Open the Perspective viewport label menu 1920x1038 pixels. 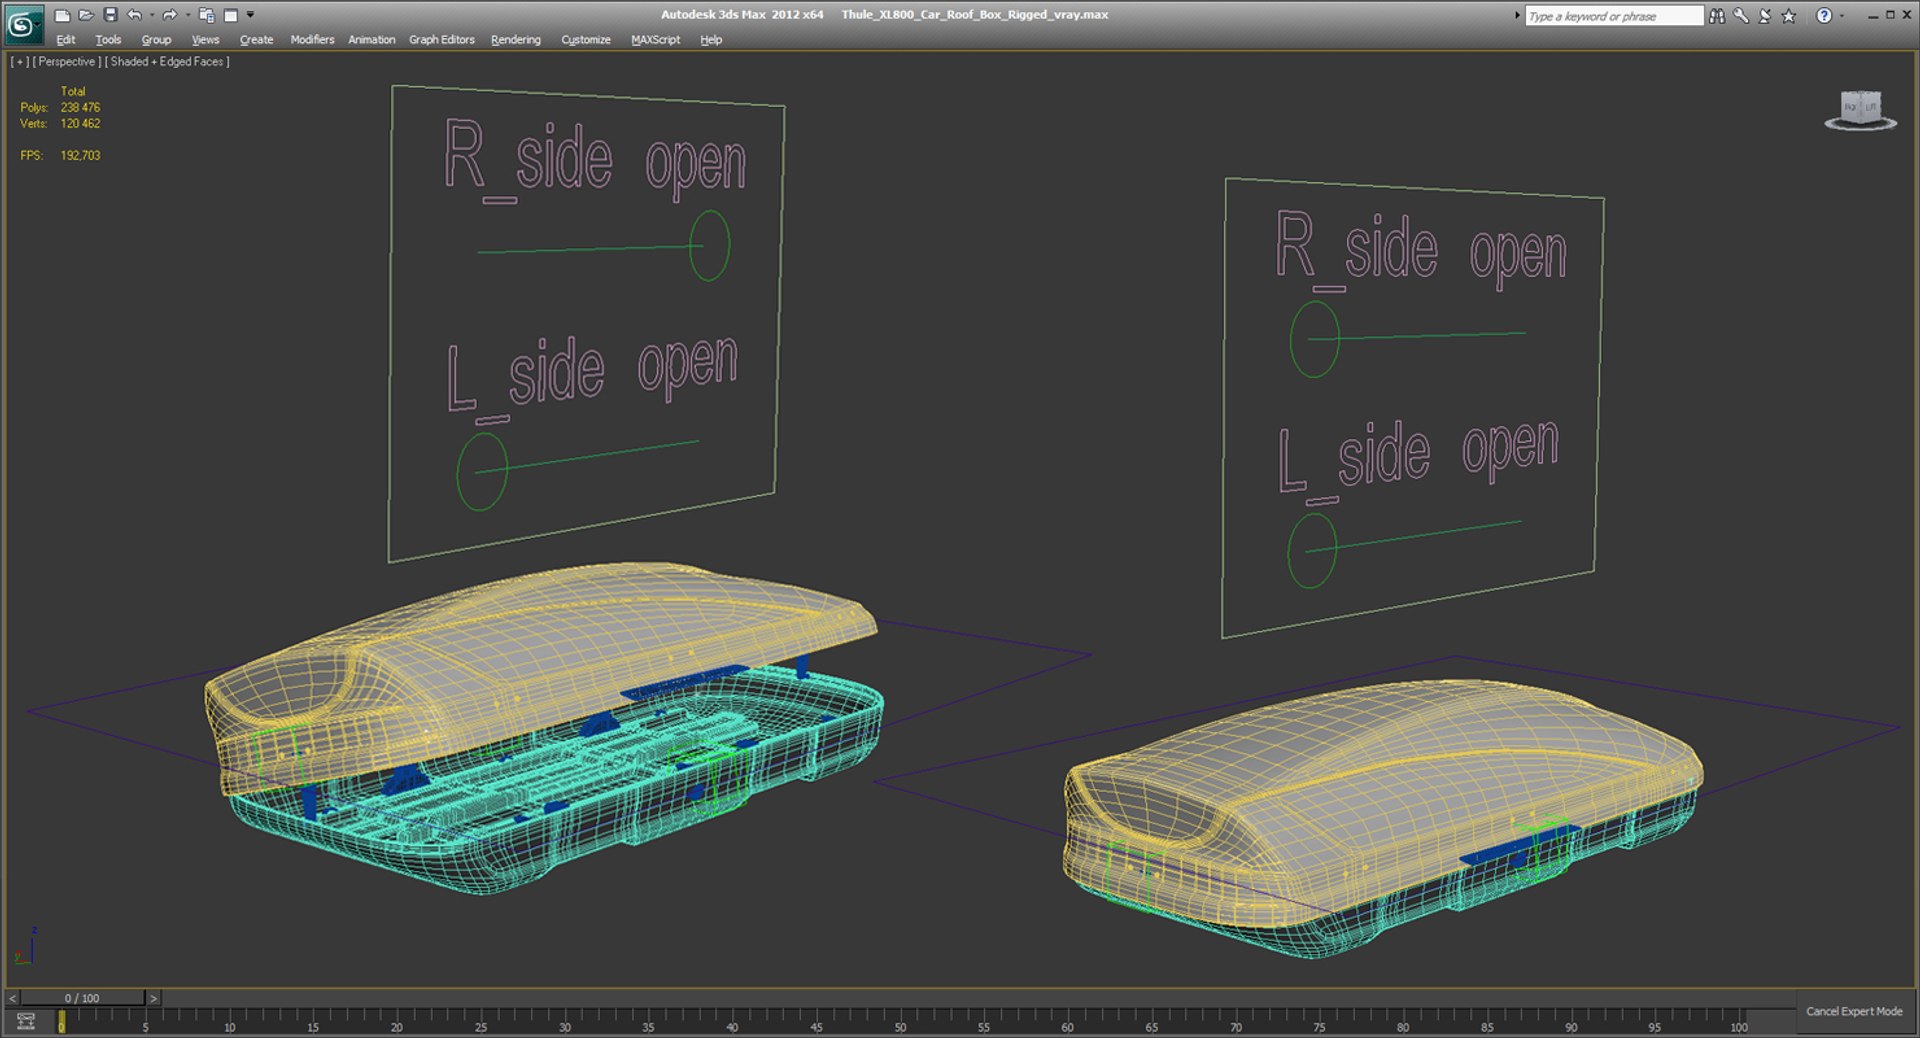click(67, 62)
